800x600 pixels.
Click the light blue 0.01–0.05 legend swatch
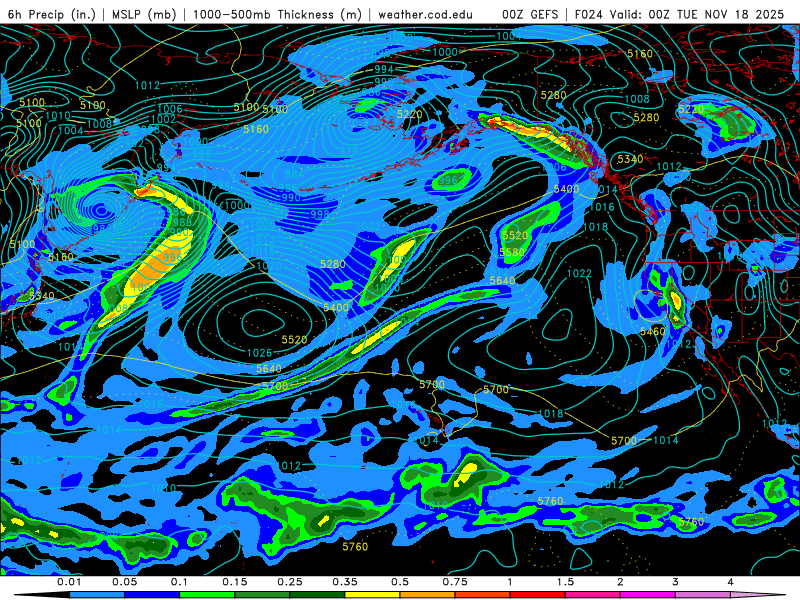tap(97, 595)
